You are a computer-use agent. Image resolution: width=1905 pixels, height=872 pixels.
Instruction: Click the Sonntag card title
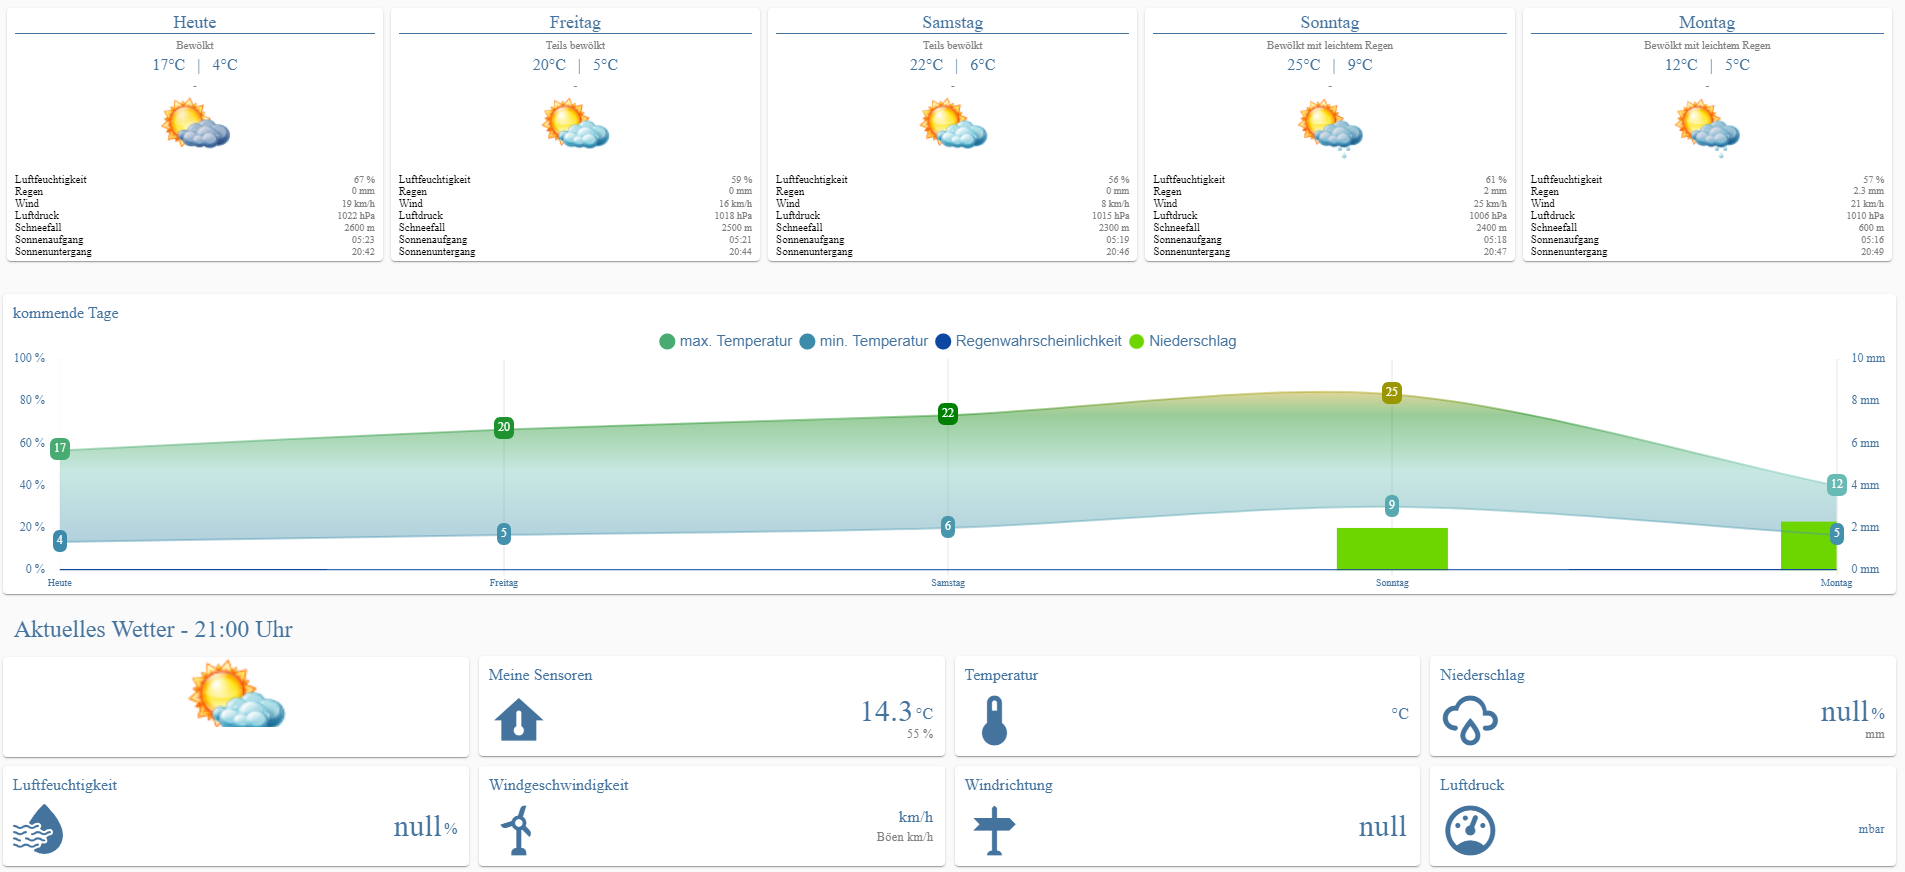(1330, 22)
